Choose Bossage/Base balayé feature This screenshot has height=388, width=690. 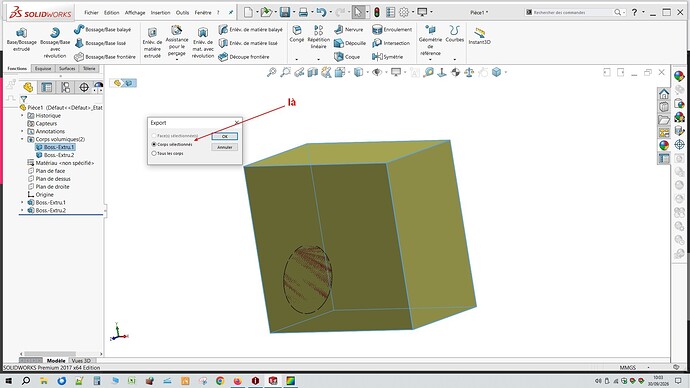103,29
